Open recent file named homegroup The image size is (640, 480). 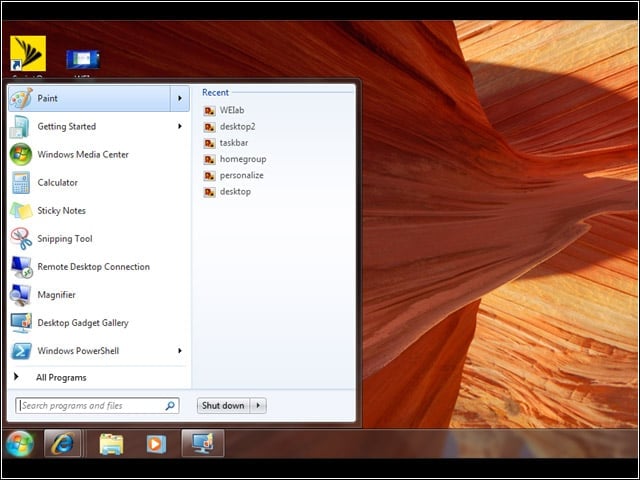[x=243, y=159]
